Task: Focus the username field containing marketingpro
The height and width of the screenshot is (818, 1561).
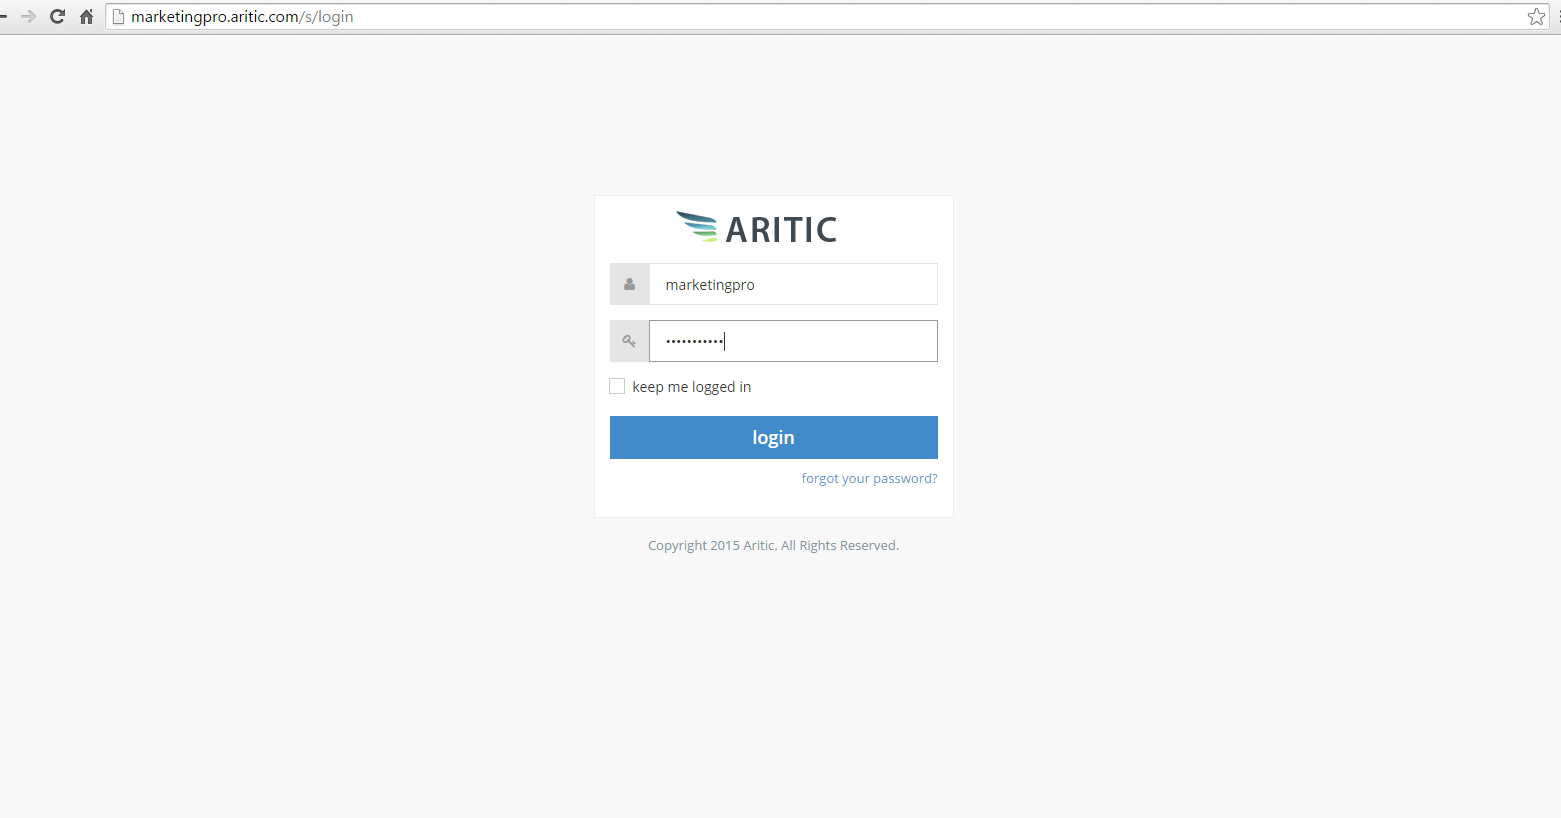Action: (793, 284)
